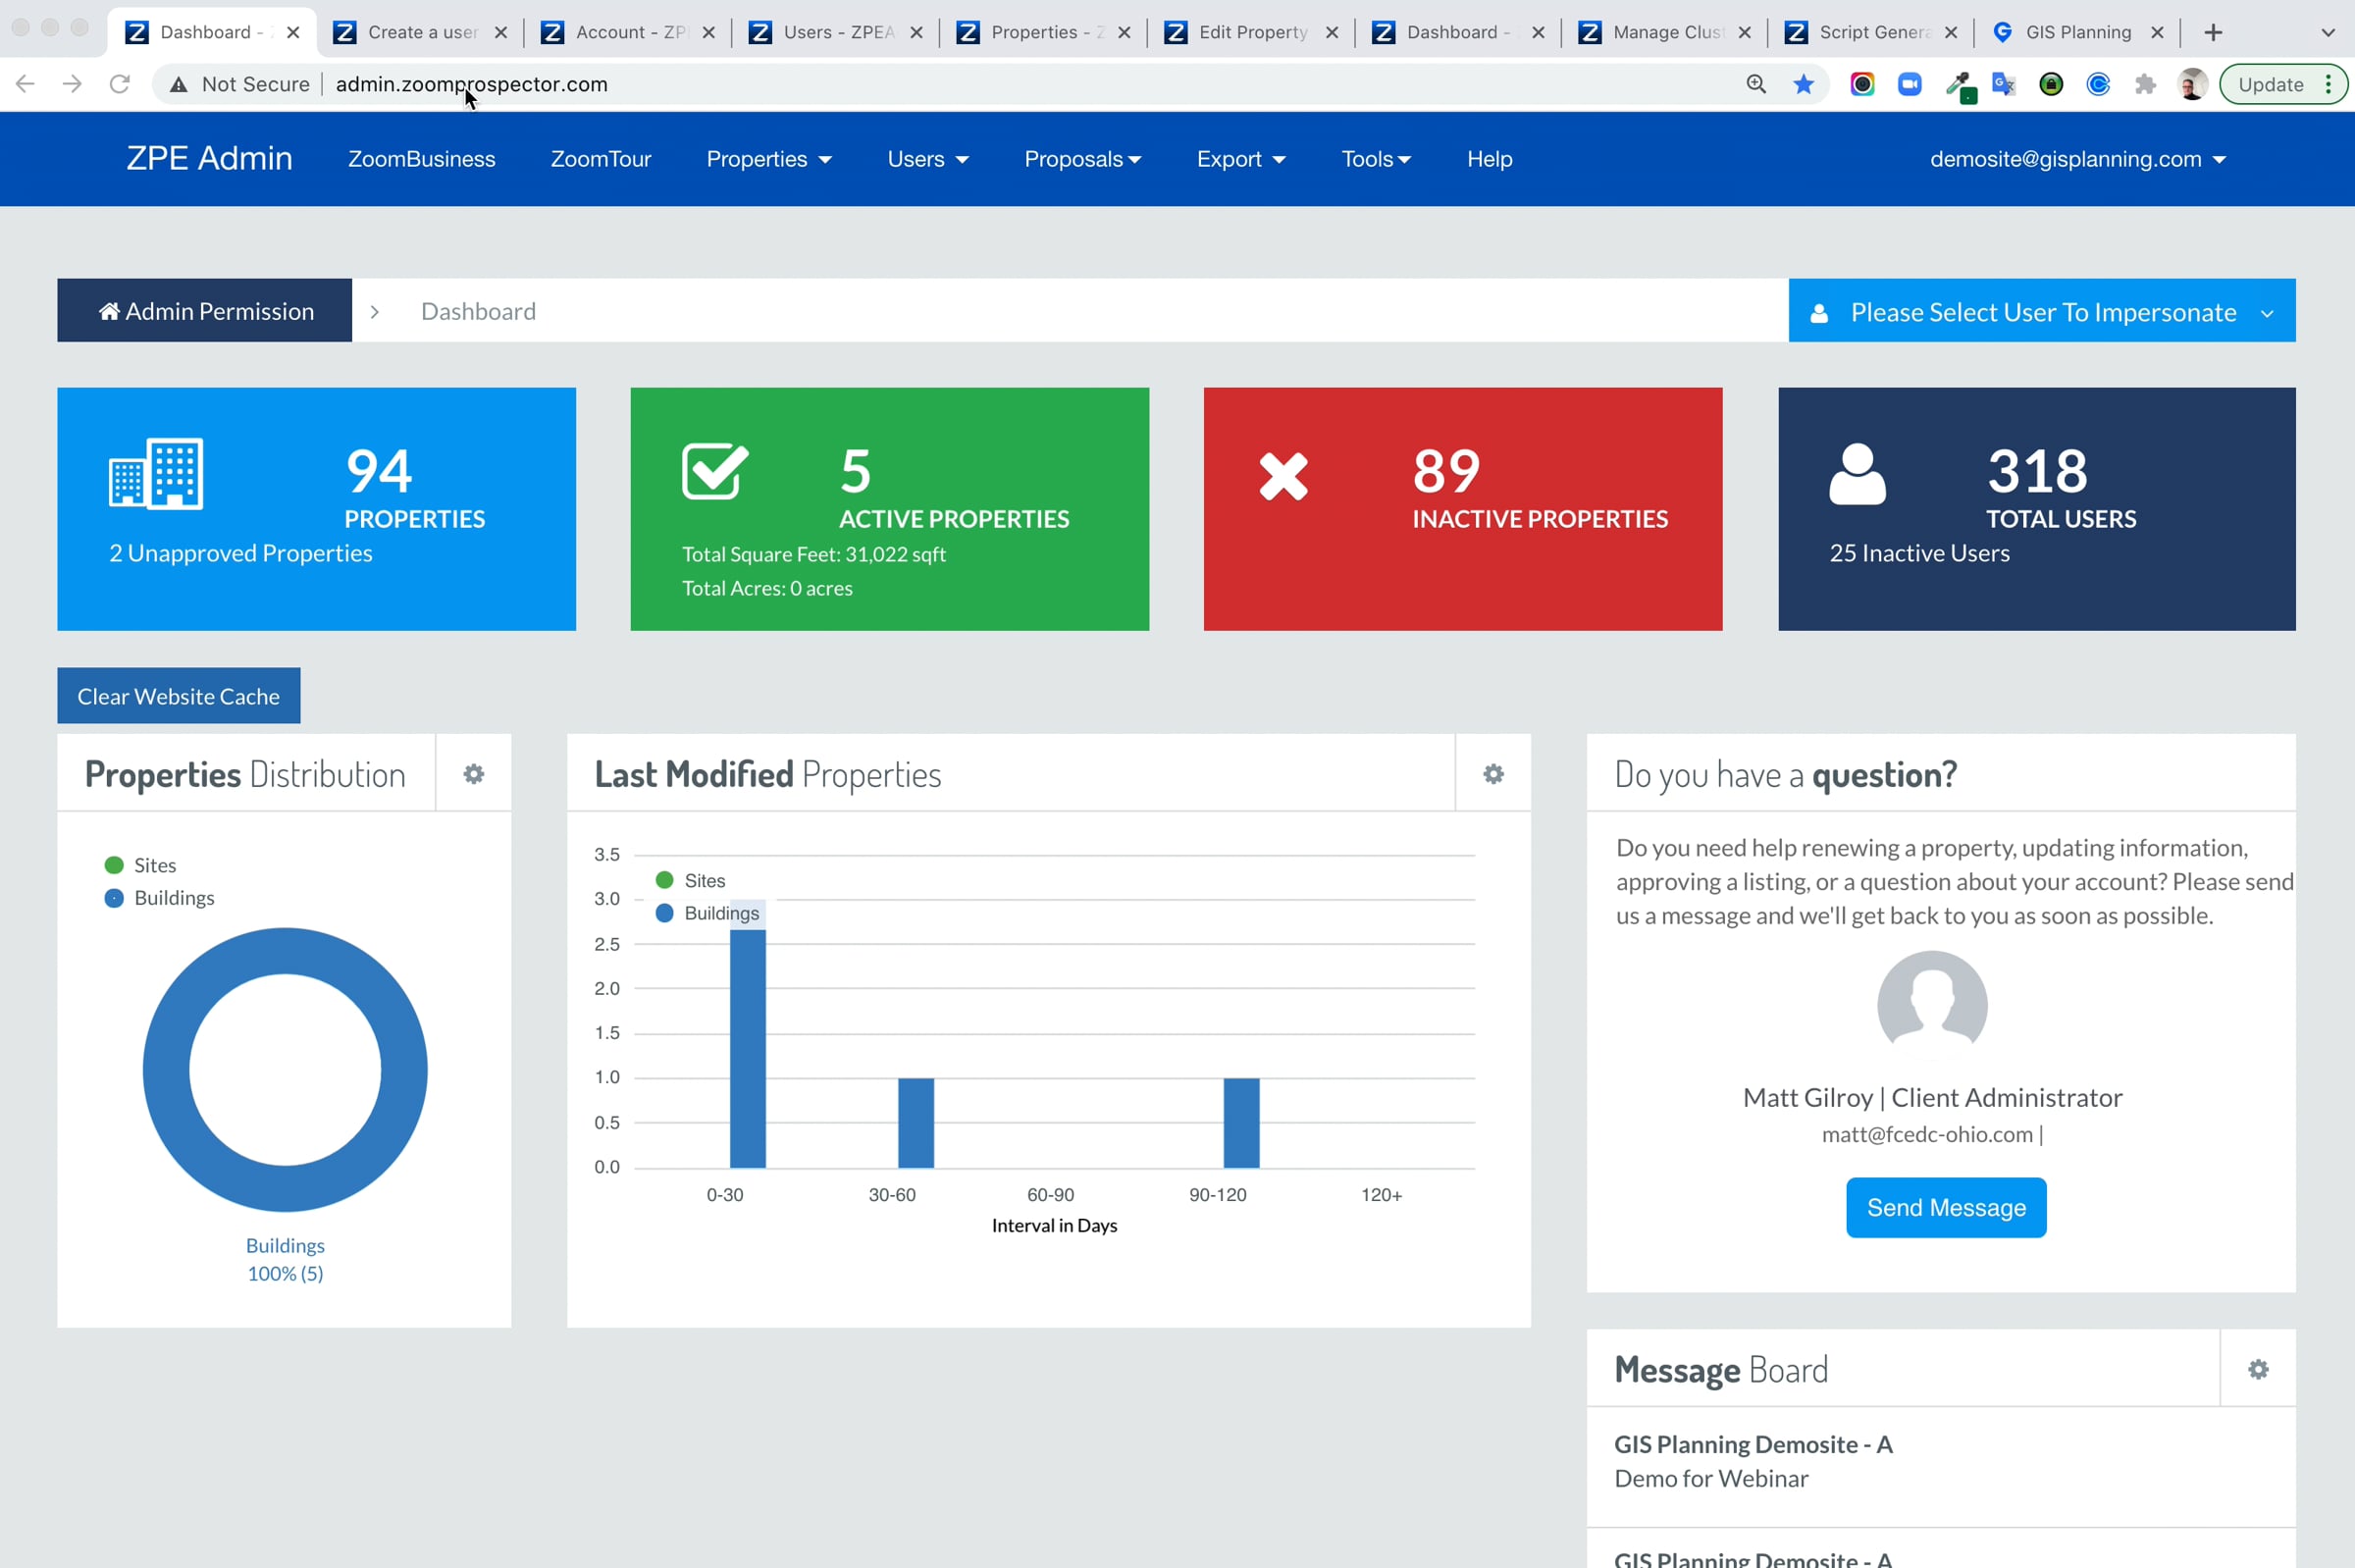Click the page zoom magnifier icon
This screenshot has width=2355, height=1568.
coord(1756,85)
